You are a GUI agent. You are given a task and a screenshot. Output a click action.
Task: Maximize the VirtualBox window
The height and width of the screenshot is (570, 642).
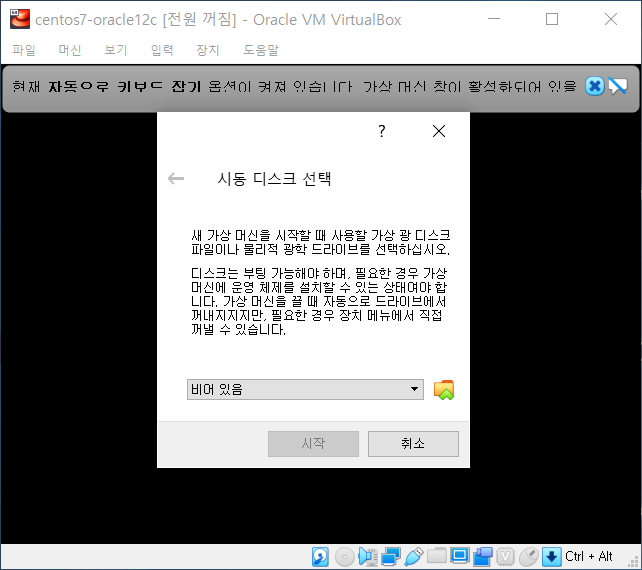552,19
